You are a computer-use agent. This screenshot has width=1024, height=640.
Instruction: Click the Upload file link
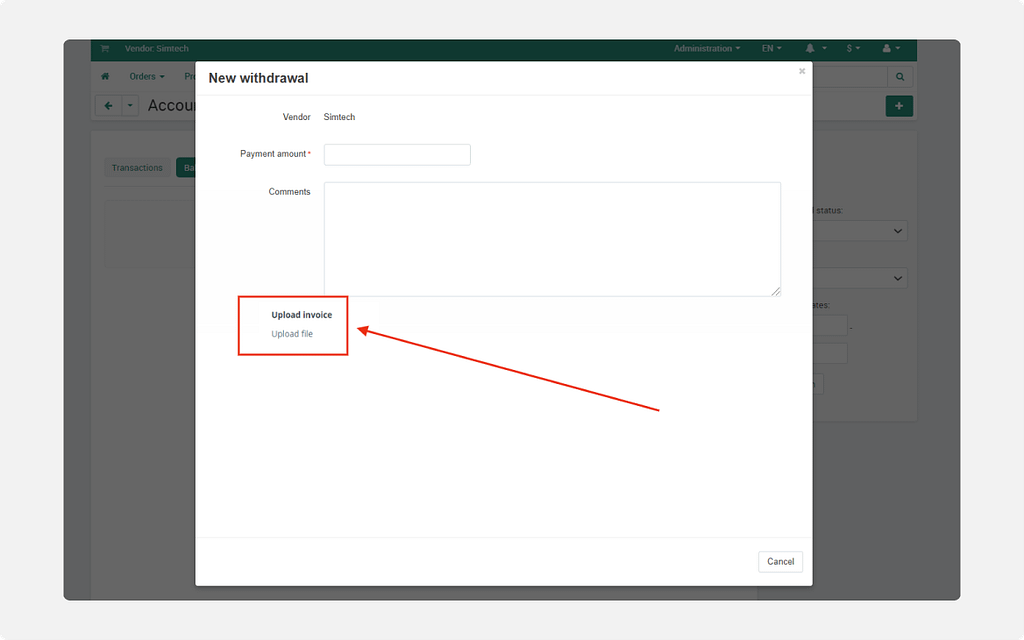[x=292, y=334]
